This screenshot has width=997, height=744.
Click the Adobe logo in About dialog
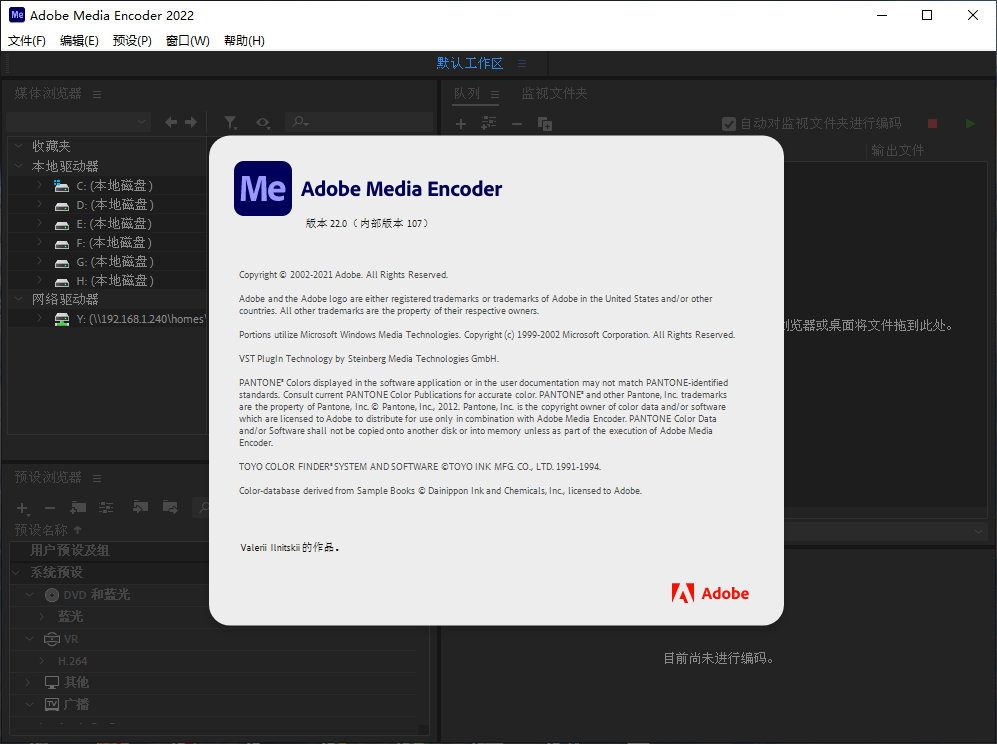[x=710, y=593]
